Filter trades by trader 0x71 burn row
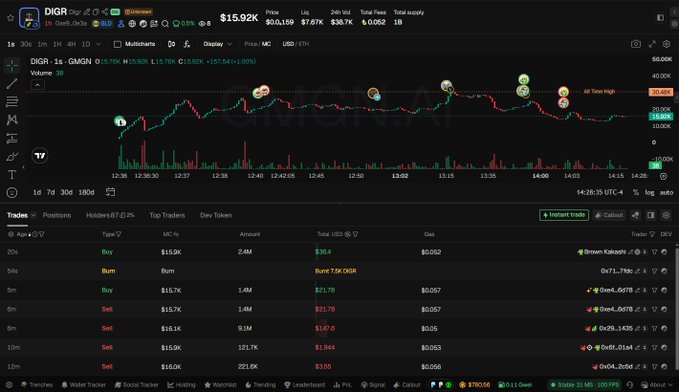The height and width of the screenshot is (392, 679). 654,271
